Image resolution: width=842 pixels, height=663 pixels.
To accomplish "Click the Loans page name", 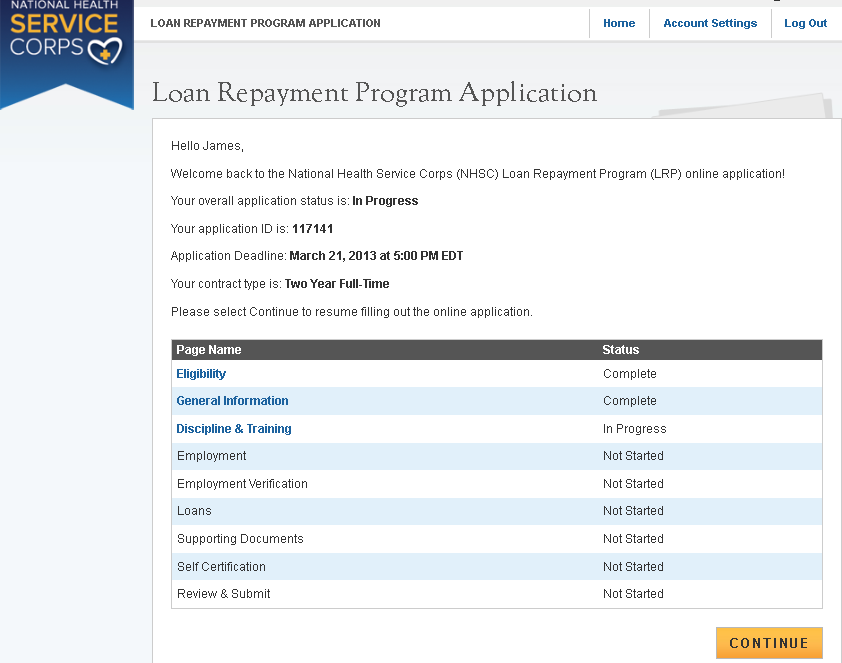I will point(194,511).
